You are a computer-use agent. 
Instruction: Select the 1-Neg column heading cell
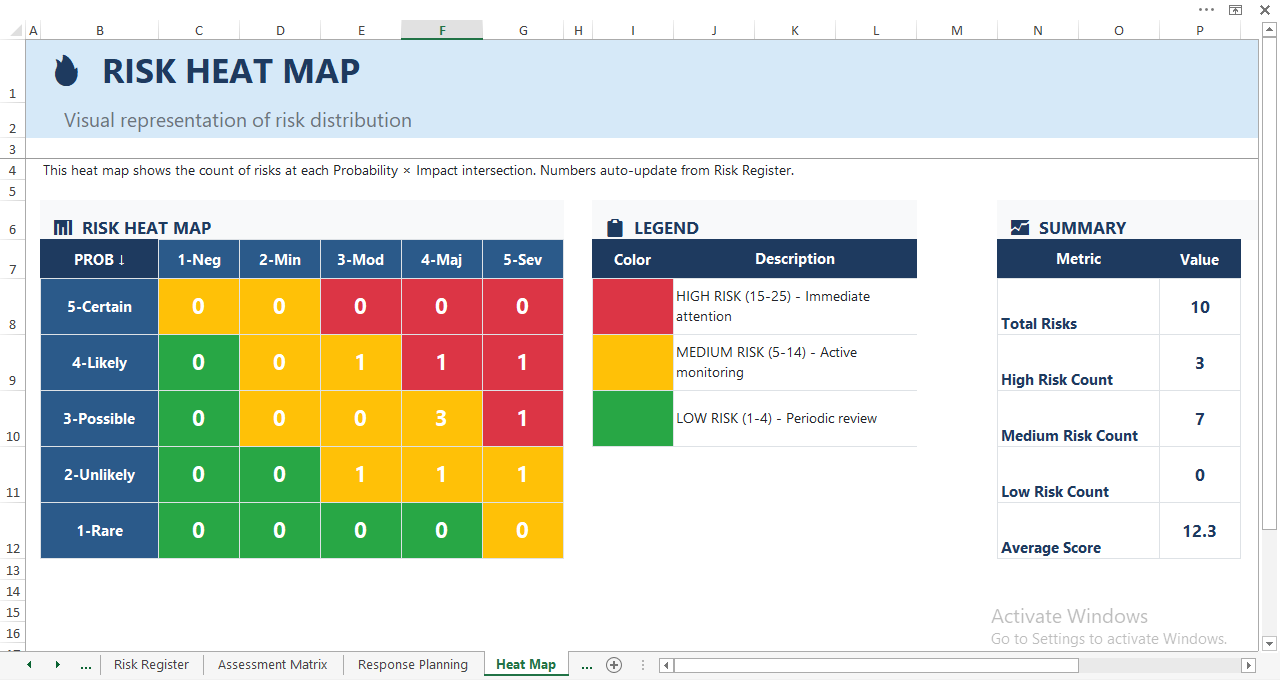[x=199, y=260]
